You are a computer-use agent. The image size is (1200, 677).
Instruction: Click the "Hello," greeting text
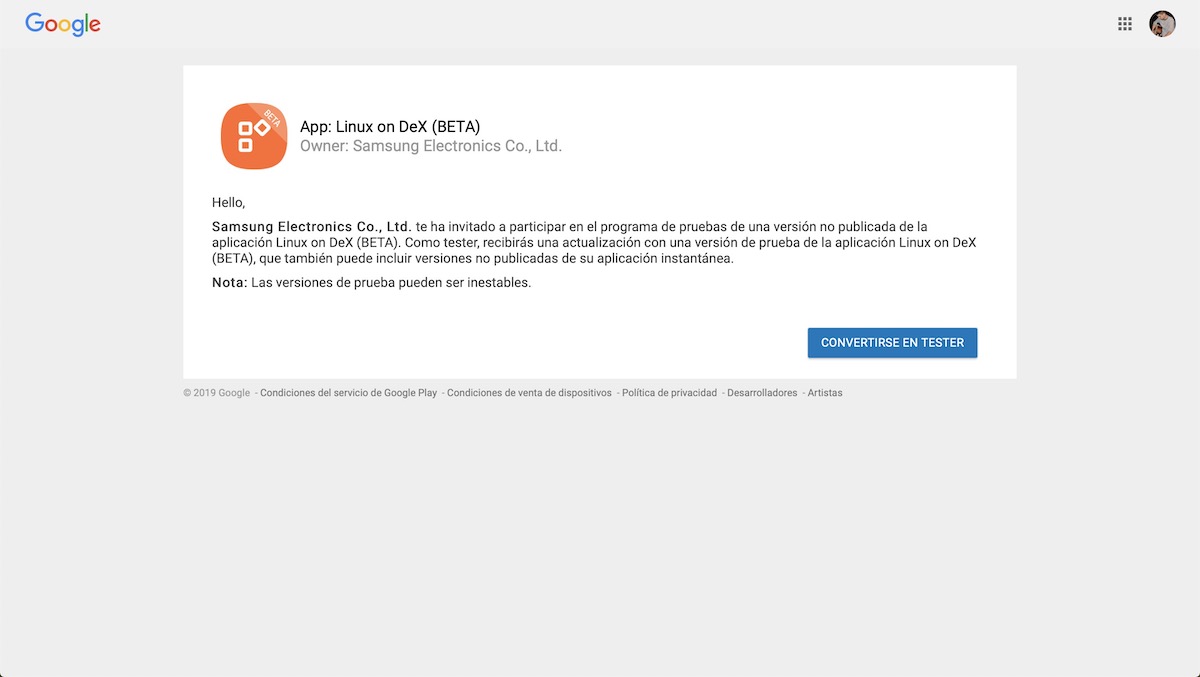pyautogui.click(x=227, y=200)
